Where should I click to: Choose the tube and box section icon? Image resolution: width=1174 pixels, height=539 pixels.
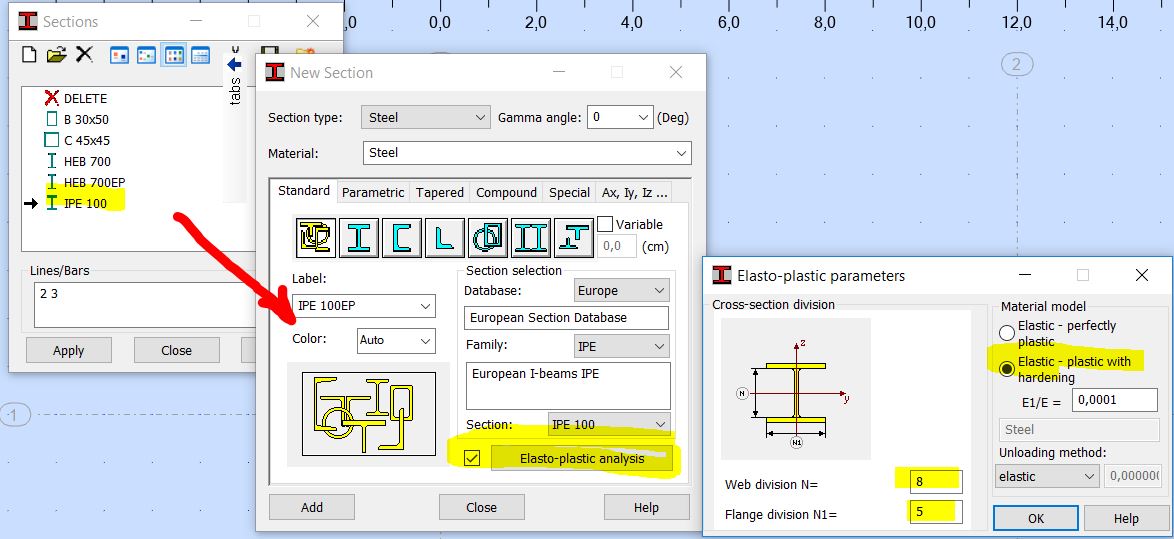(487, 237)
